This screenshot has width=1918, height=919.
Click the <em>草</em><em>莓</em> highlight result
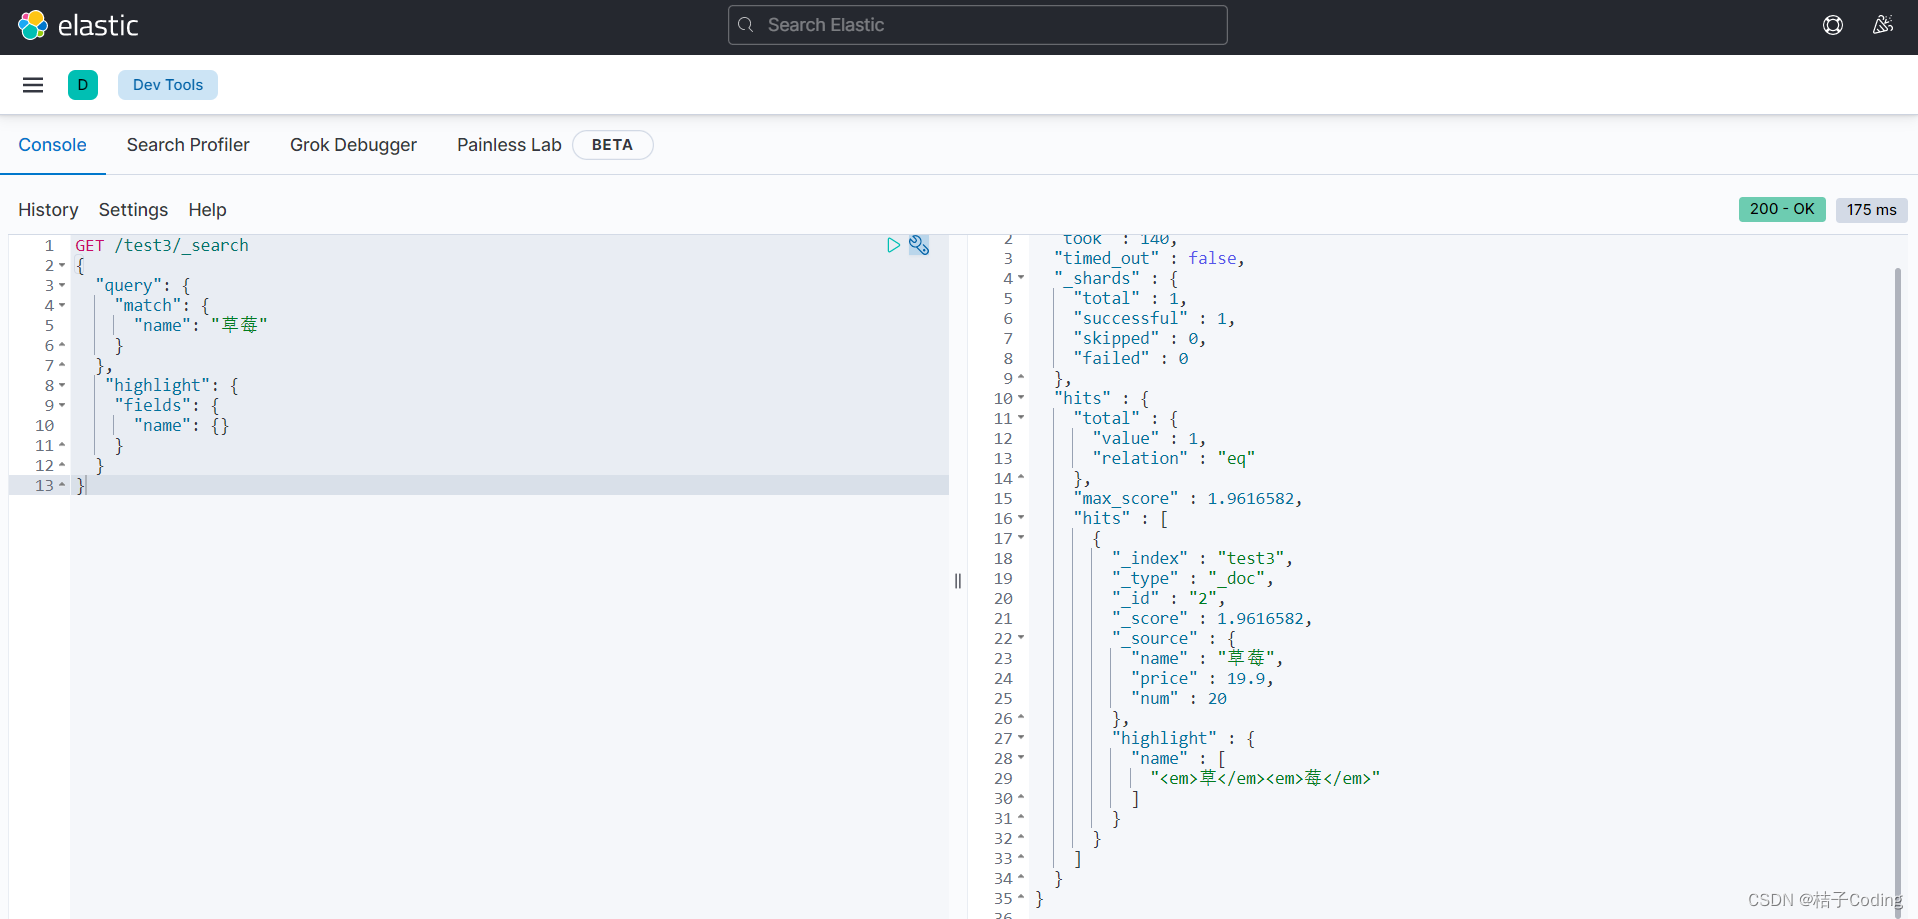click(x=1265, y=778)
